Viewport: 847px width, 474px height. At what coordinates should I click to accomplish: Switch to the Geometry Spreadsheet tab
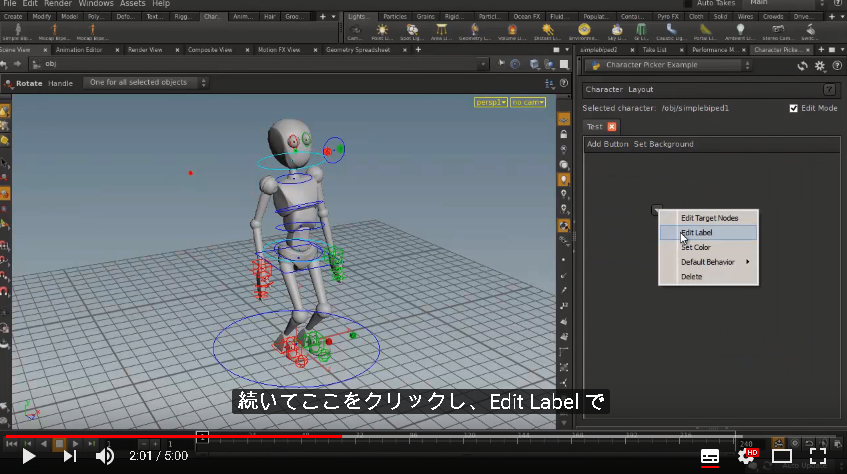click(x=358, y=50)
